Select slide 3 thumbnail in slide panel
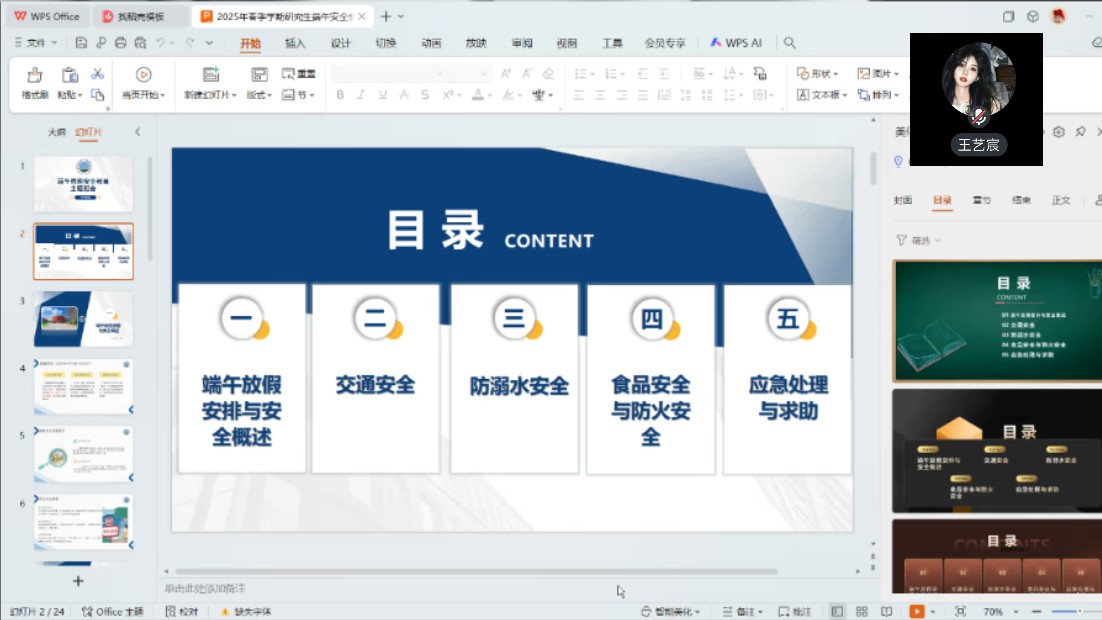Screen dimensions: 1102x620 point(83,319)
